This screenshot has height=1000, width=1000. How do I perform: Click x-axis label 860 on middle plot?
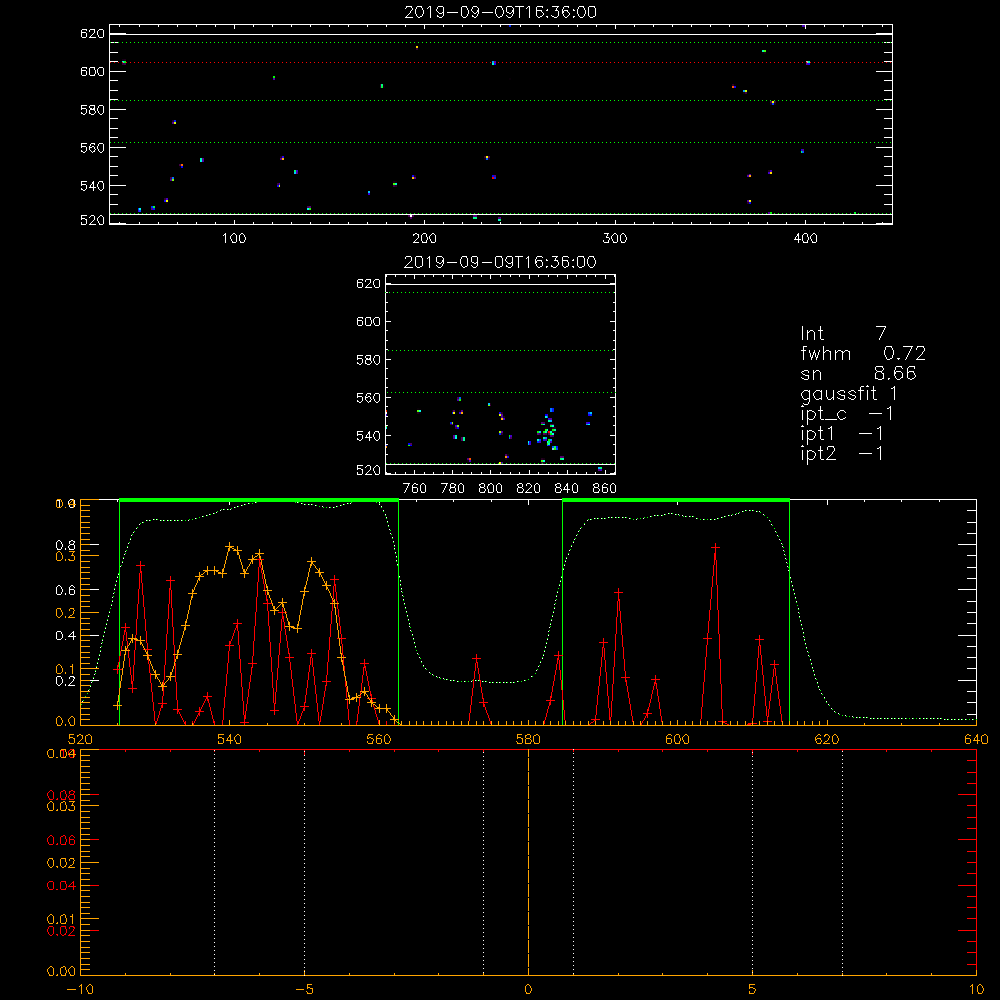pos(605,489)
